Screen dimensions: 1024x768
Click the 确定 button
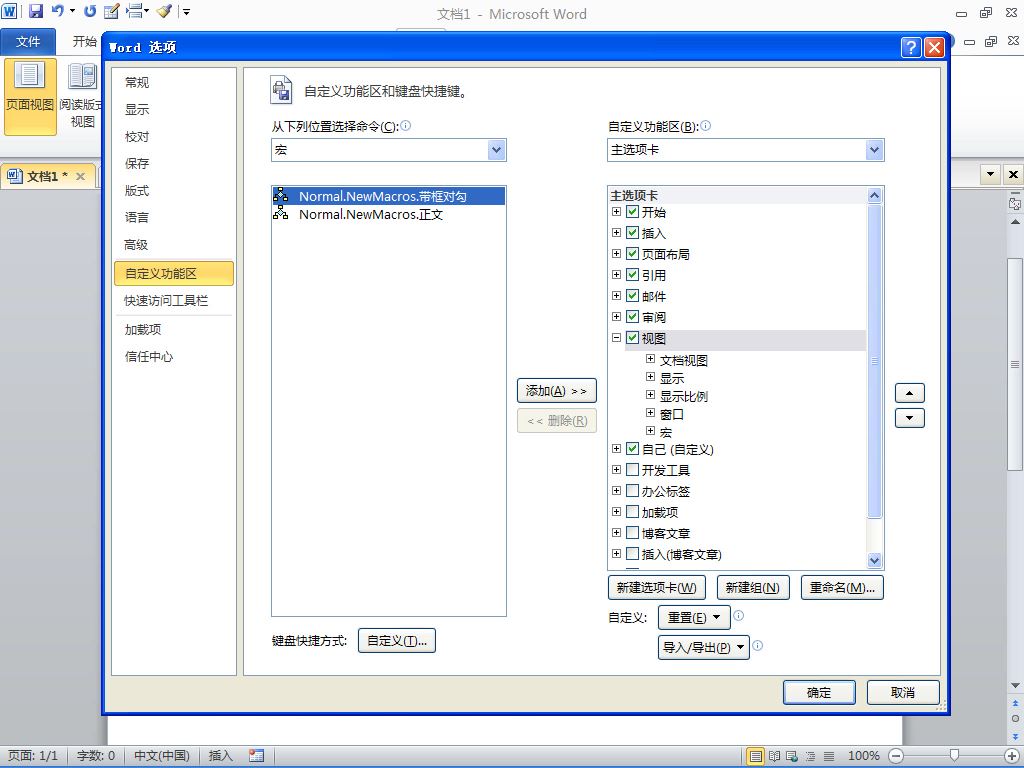[819, 692]
